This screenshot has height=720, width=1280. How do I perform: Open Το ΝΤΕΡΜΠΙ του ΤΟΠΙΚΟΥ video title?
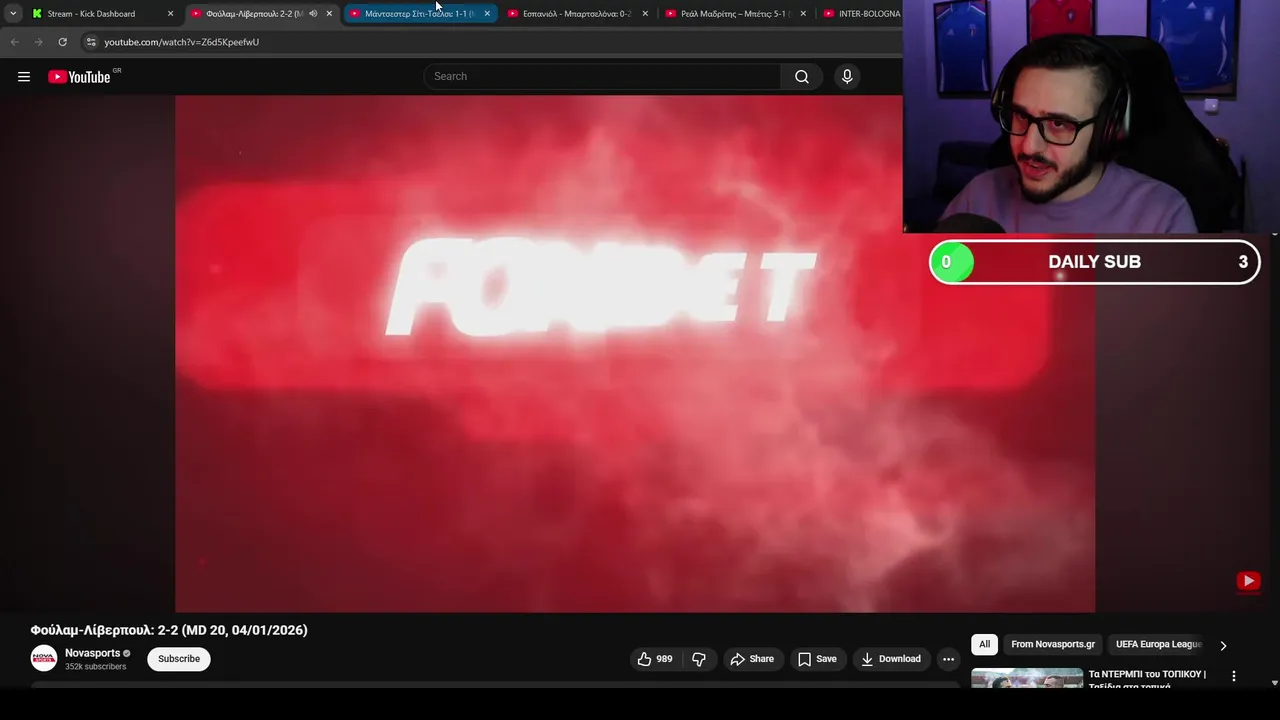pos(1147,679)
